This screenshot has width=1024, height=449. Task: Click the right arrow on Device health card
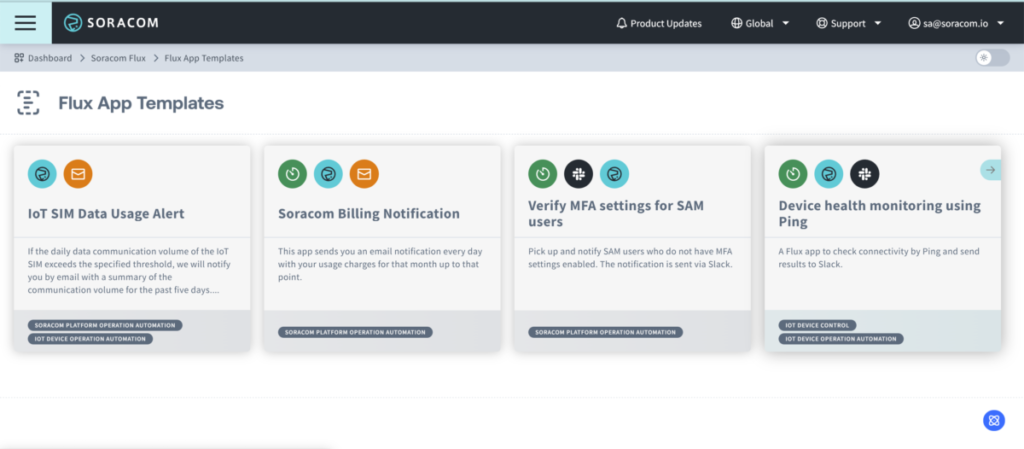tap(990, 170)
